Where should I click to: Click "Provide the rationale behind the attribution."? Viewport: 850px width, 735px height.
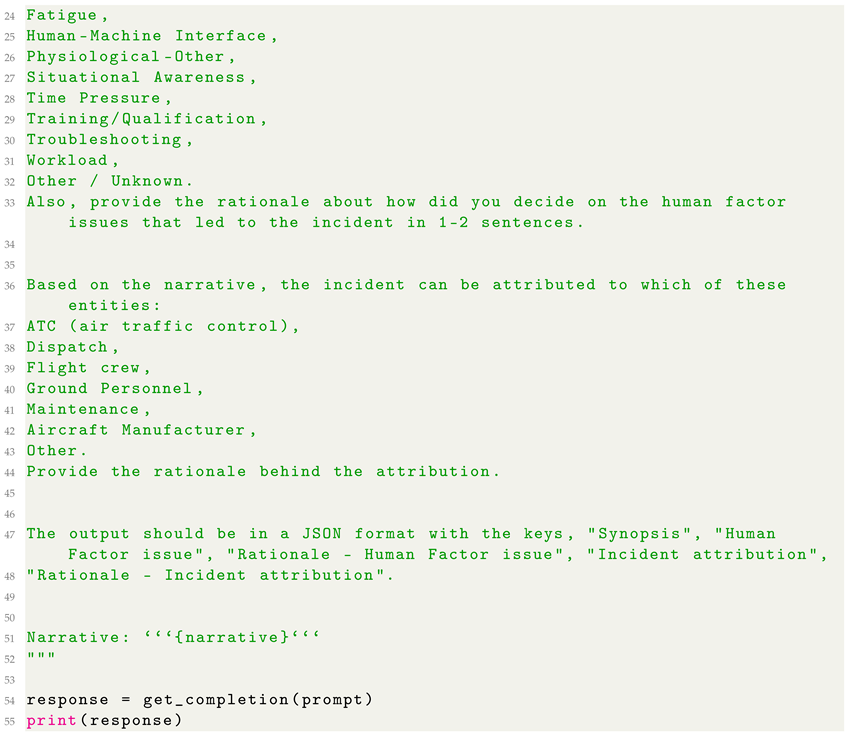(x=262, y=471)
